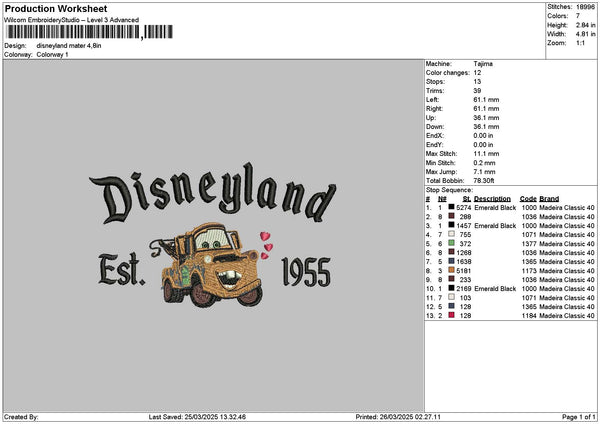Image resolution: width=600 pixels, height=424 pixels.
Task: Click code 1173 in stop row 8
Action: click(529, 271)
